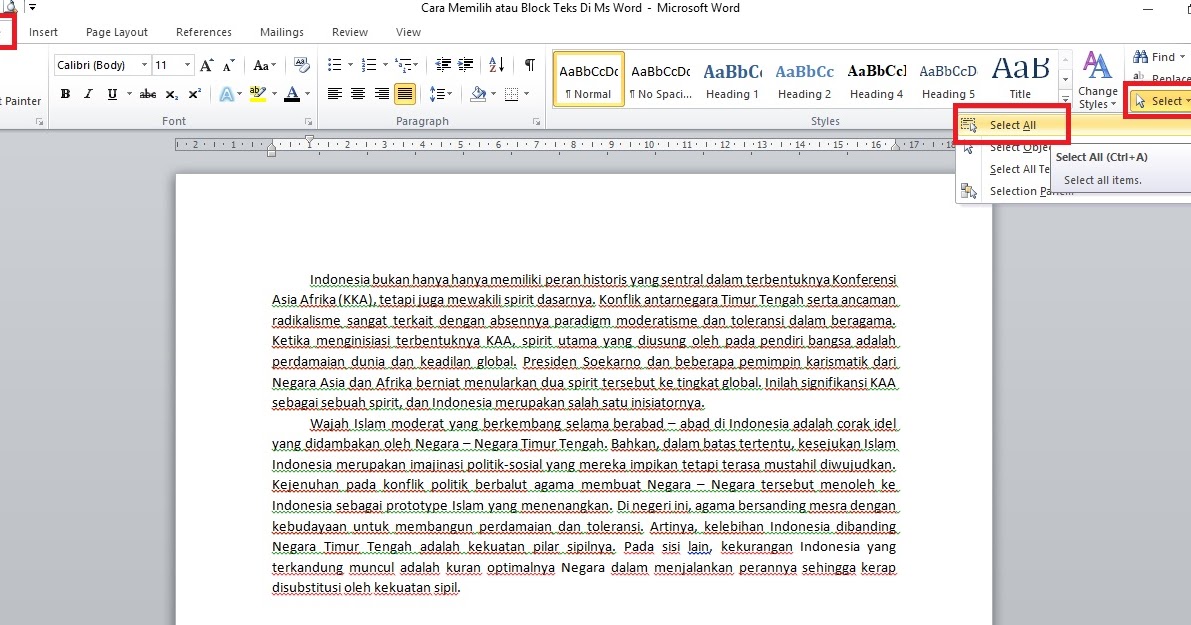Toggle the bullet list icon
Viewport: 1191px width, 625px height.
tap(336, 65)
